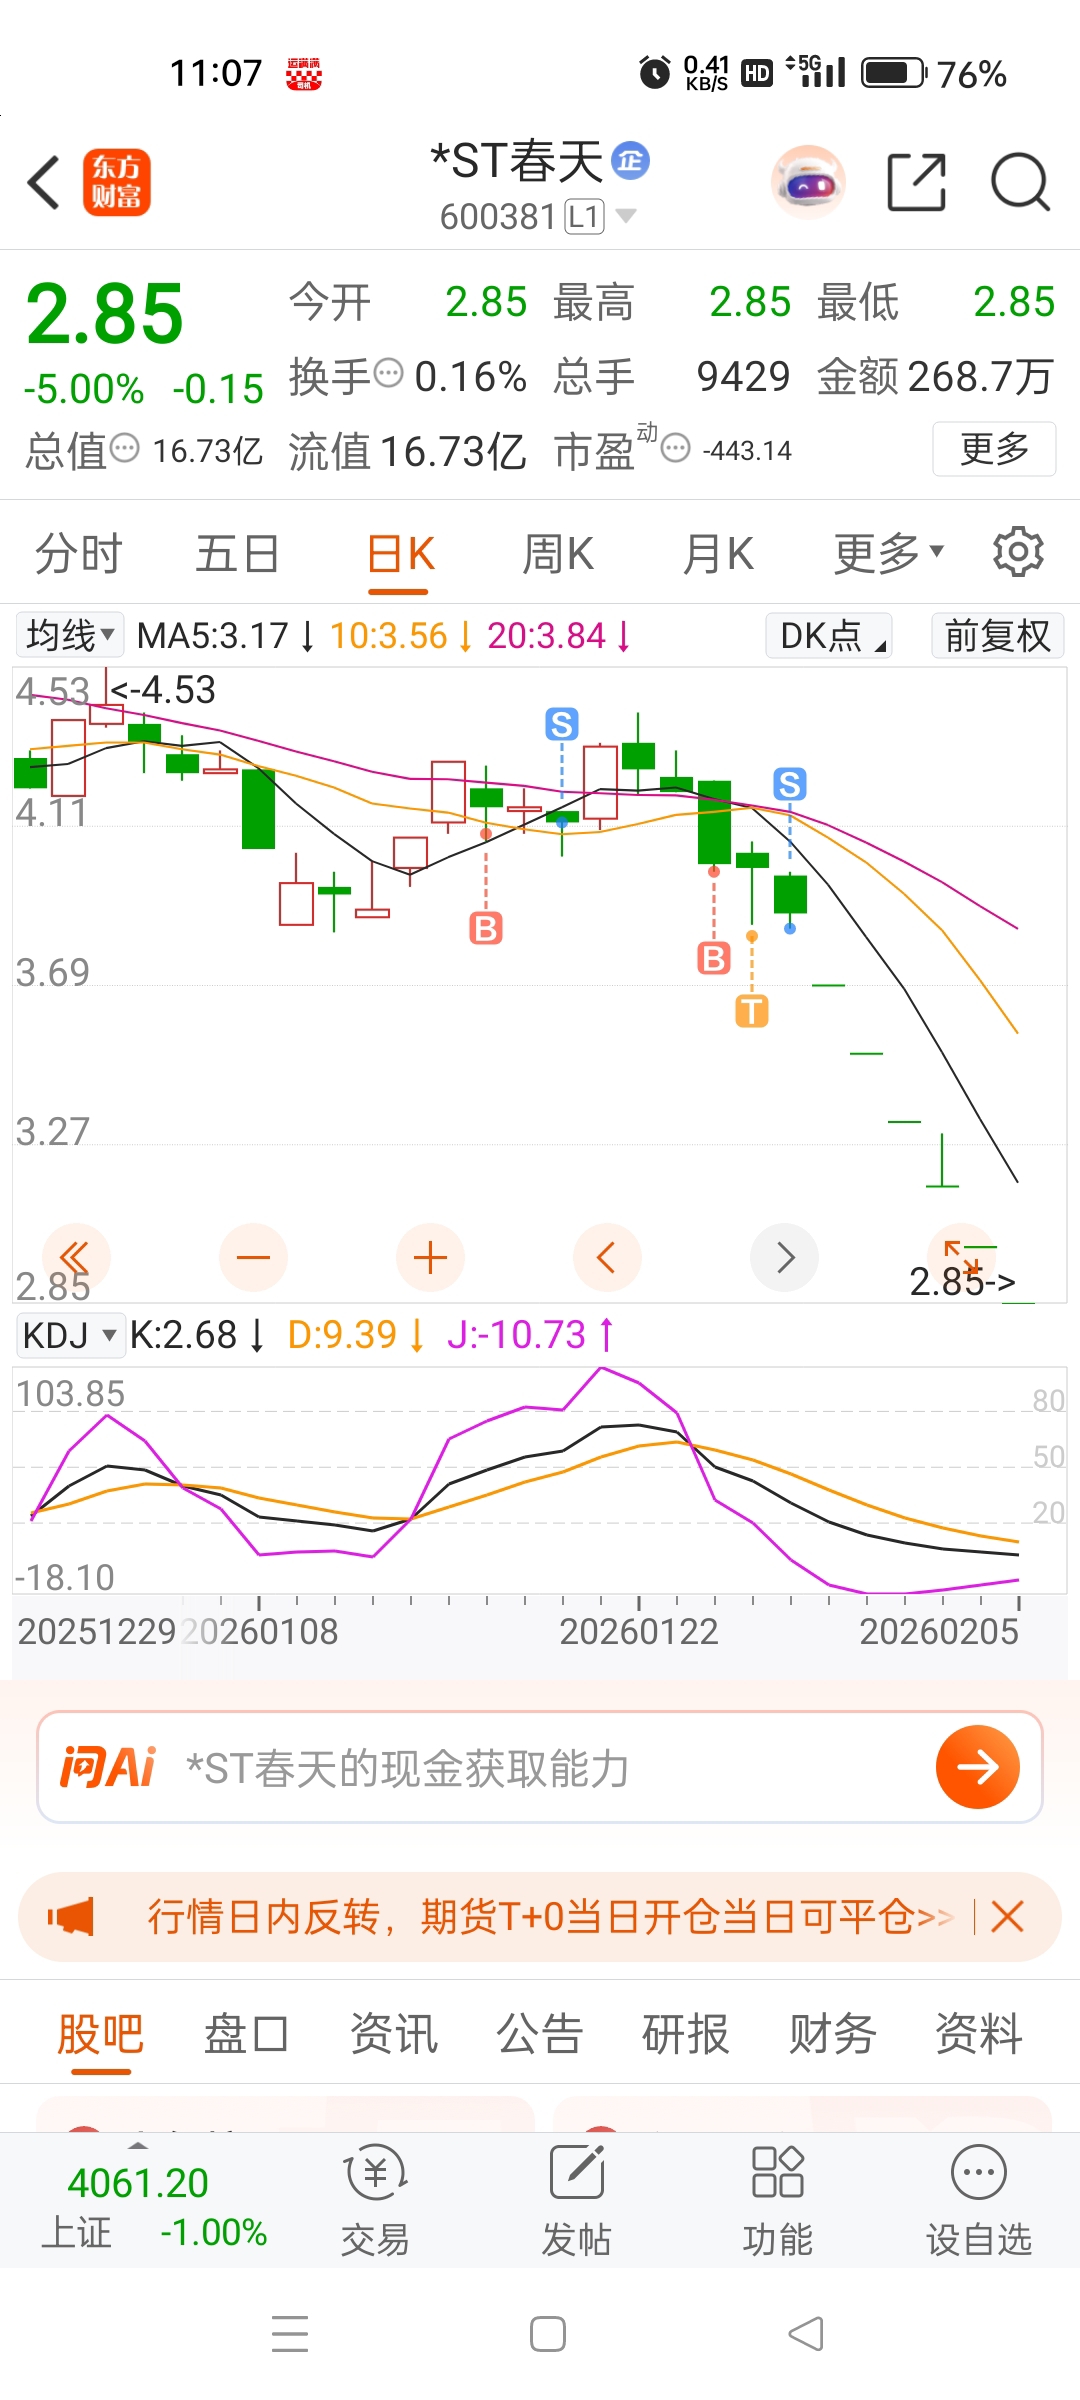Viewport: 1080px width, 2400px height.
Task: Toggle the 前复权 adjustment option
Action: pos(997,635)
